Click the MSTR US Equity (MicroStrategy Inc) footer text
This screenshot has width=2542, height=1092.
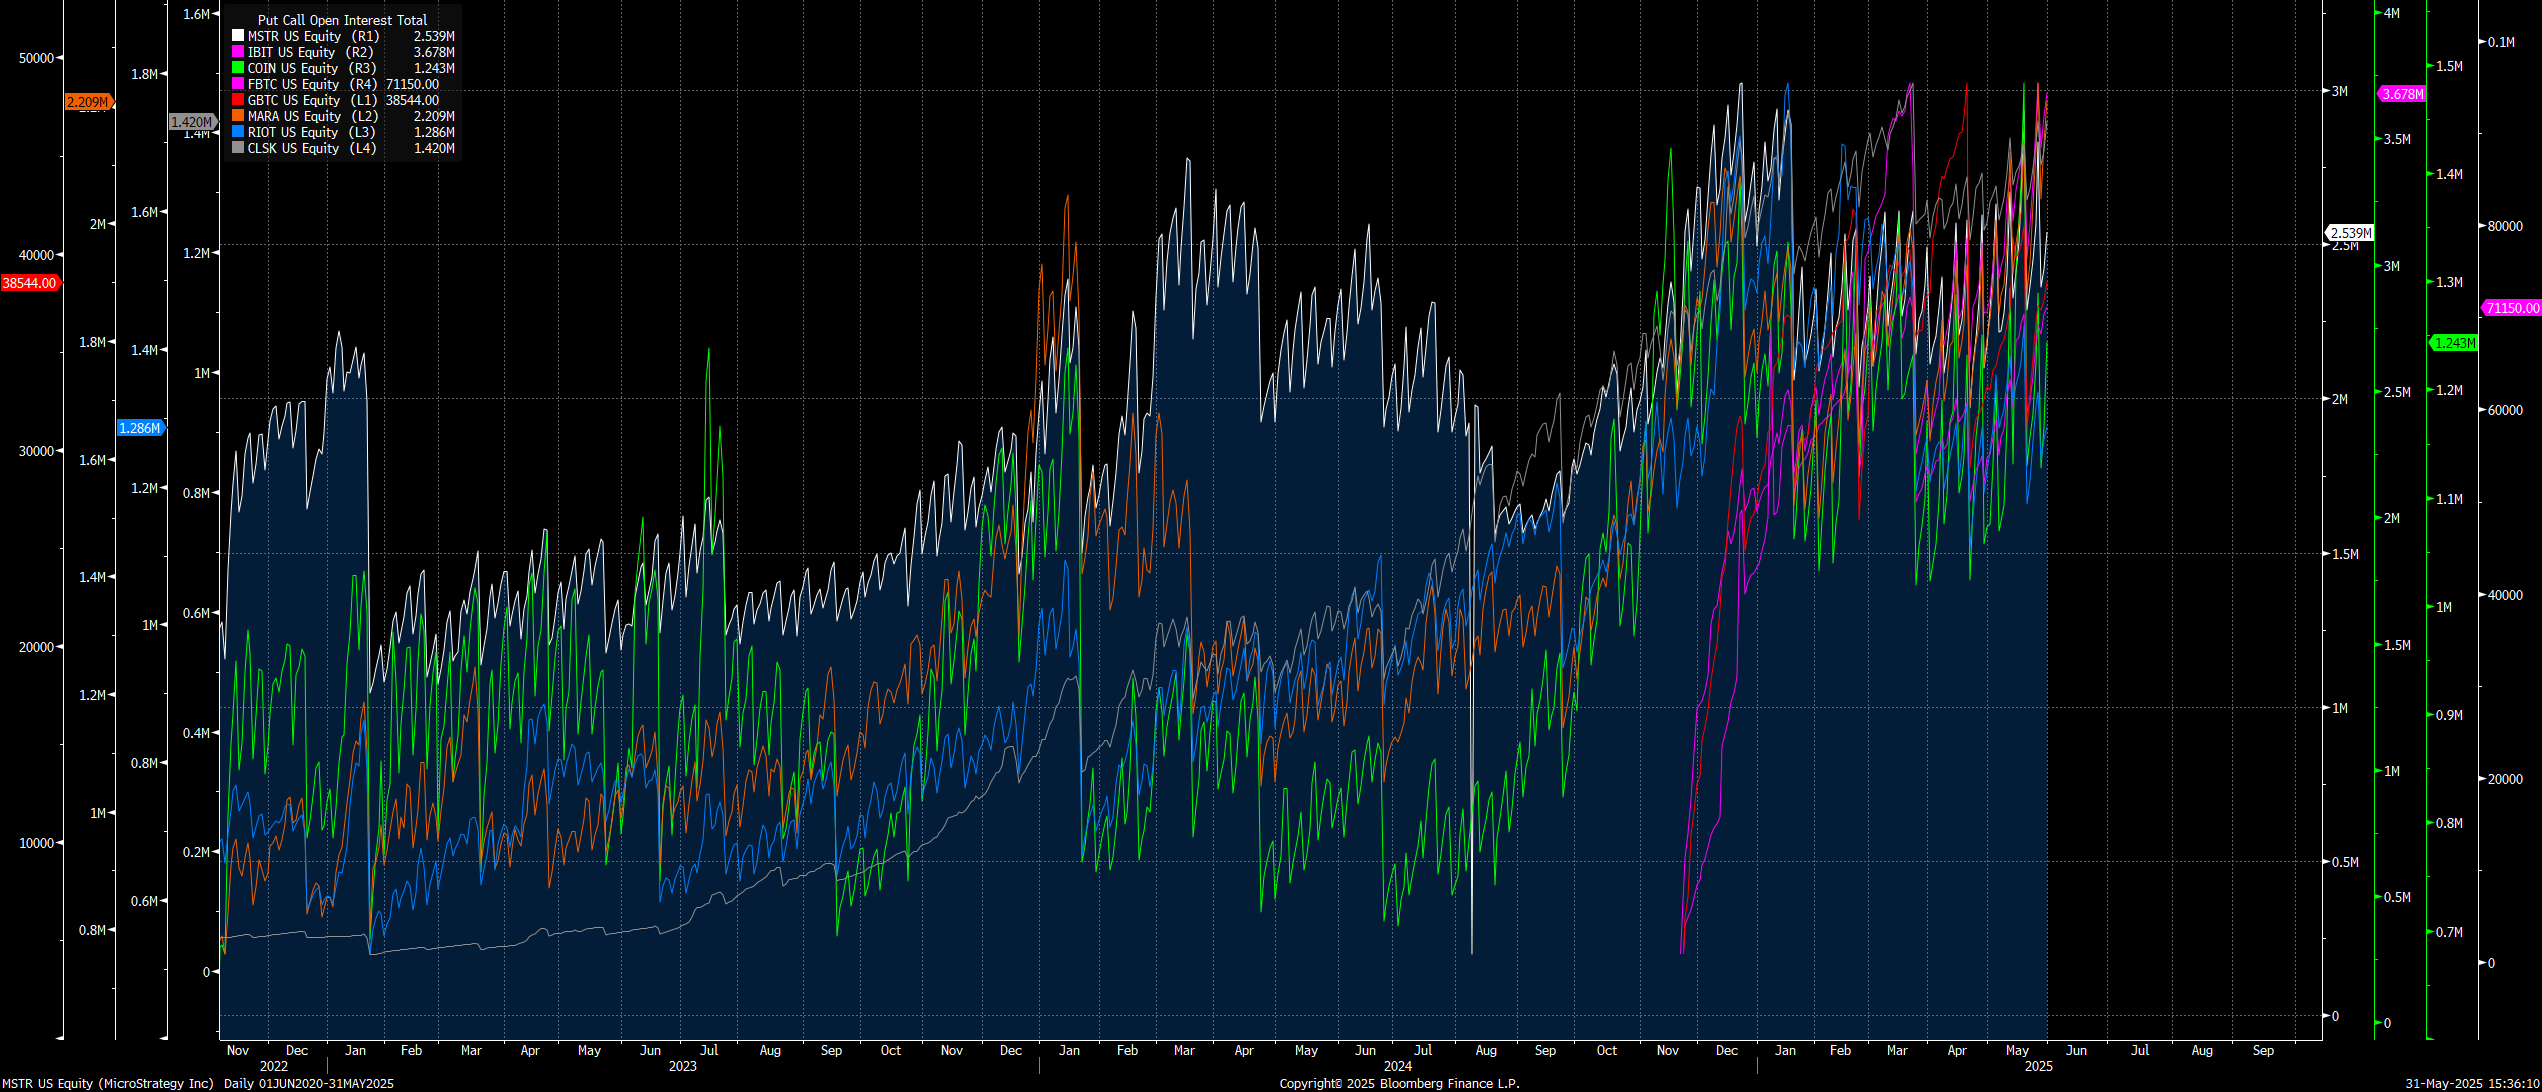point(108,1084)
